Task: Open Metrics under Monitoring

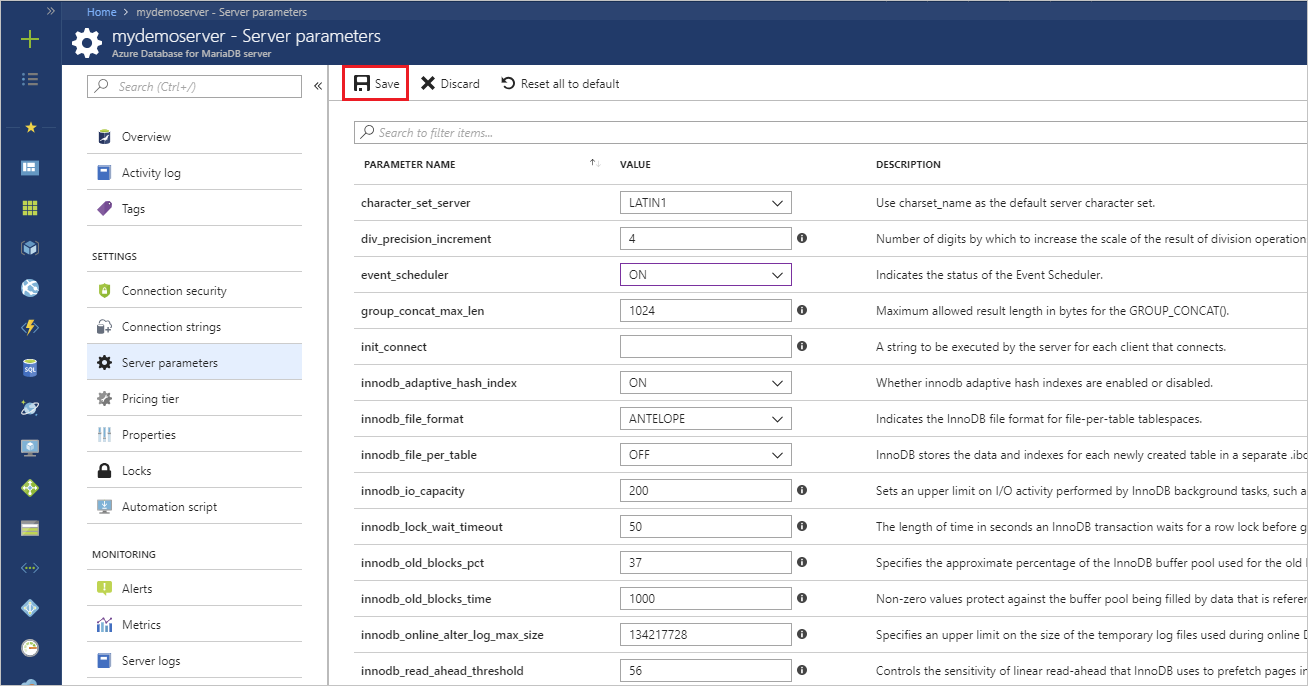Action: [194, 625]
